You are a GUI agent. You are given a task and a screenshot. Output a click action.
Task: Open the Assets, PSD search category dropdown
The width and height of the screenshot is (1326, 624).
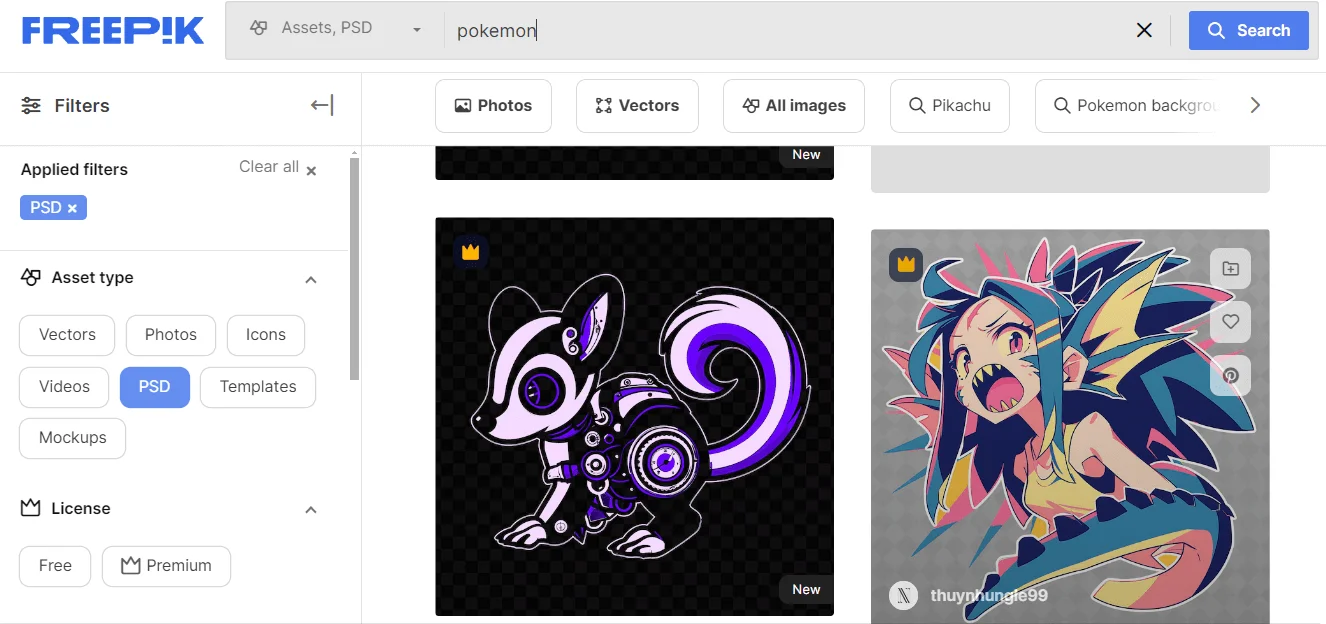tap(336, 29)
